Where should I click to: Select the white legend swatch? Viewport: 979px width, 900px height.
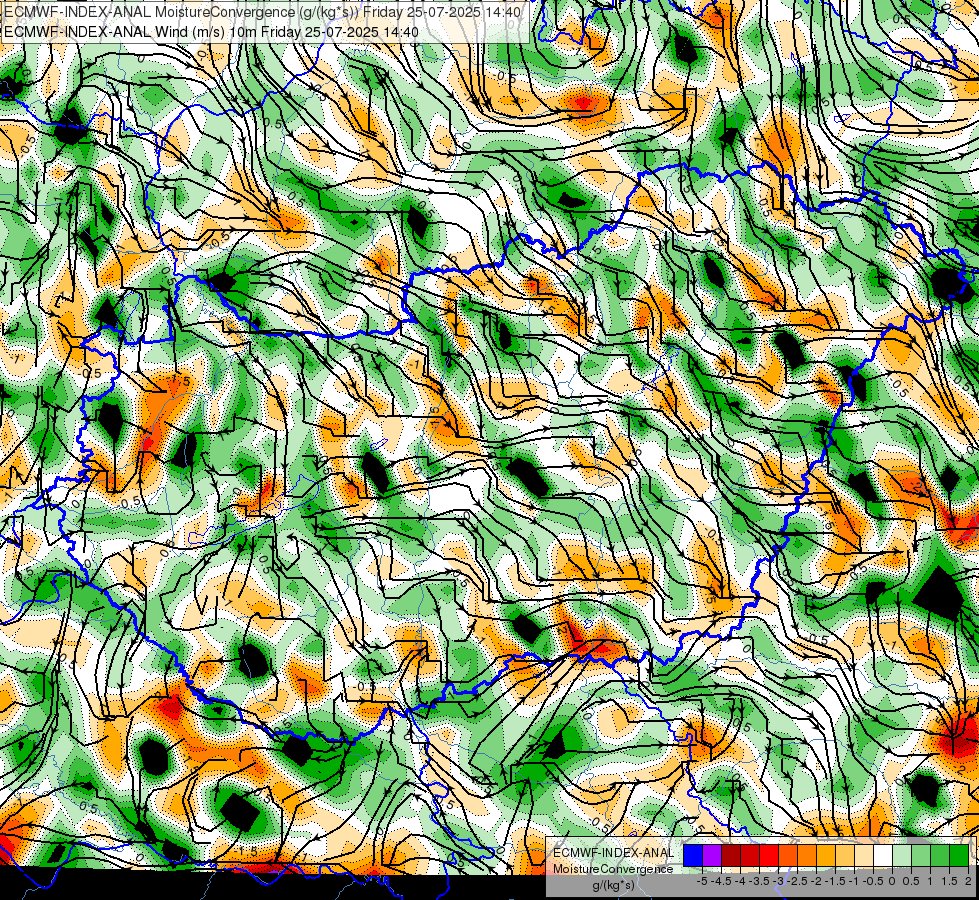tap(883, 856)
